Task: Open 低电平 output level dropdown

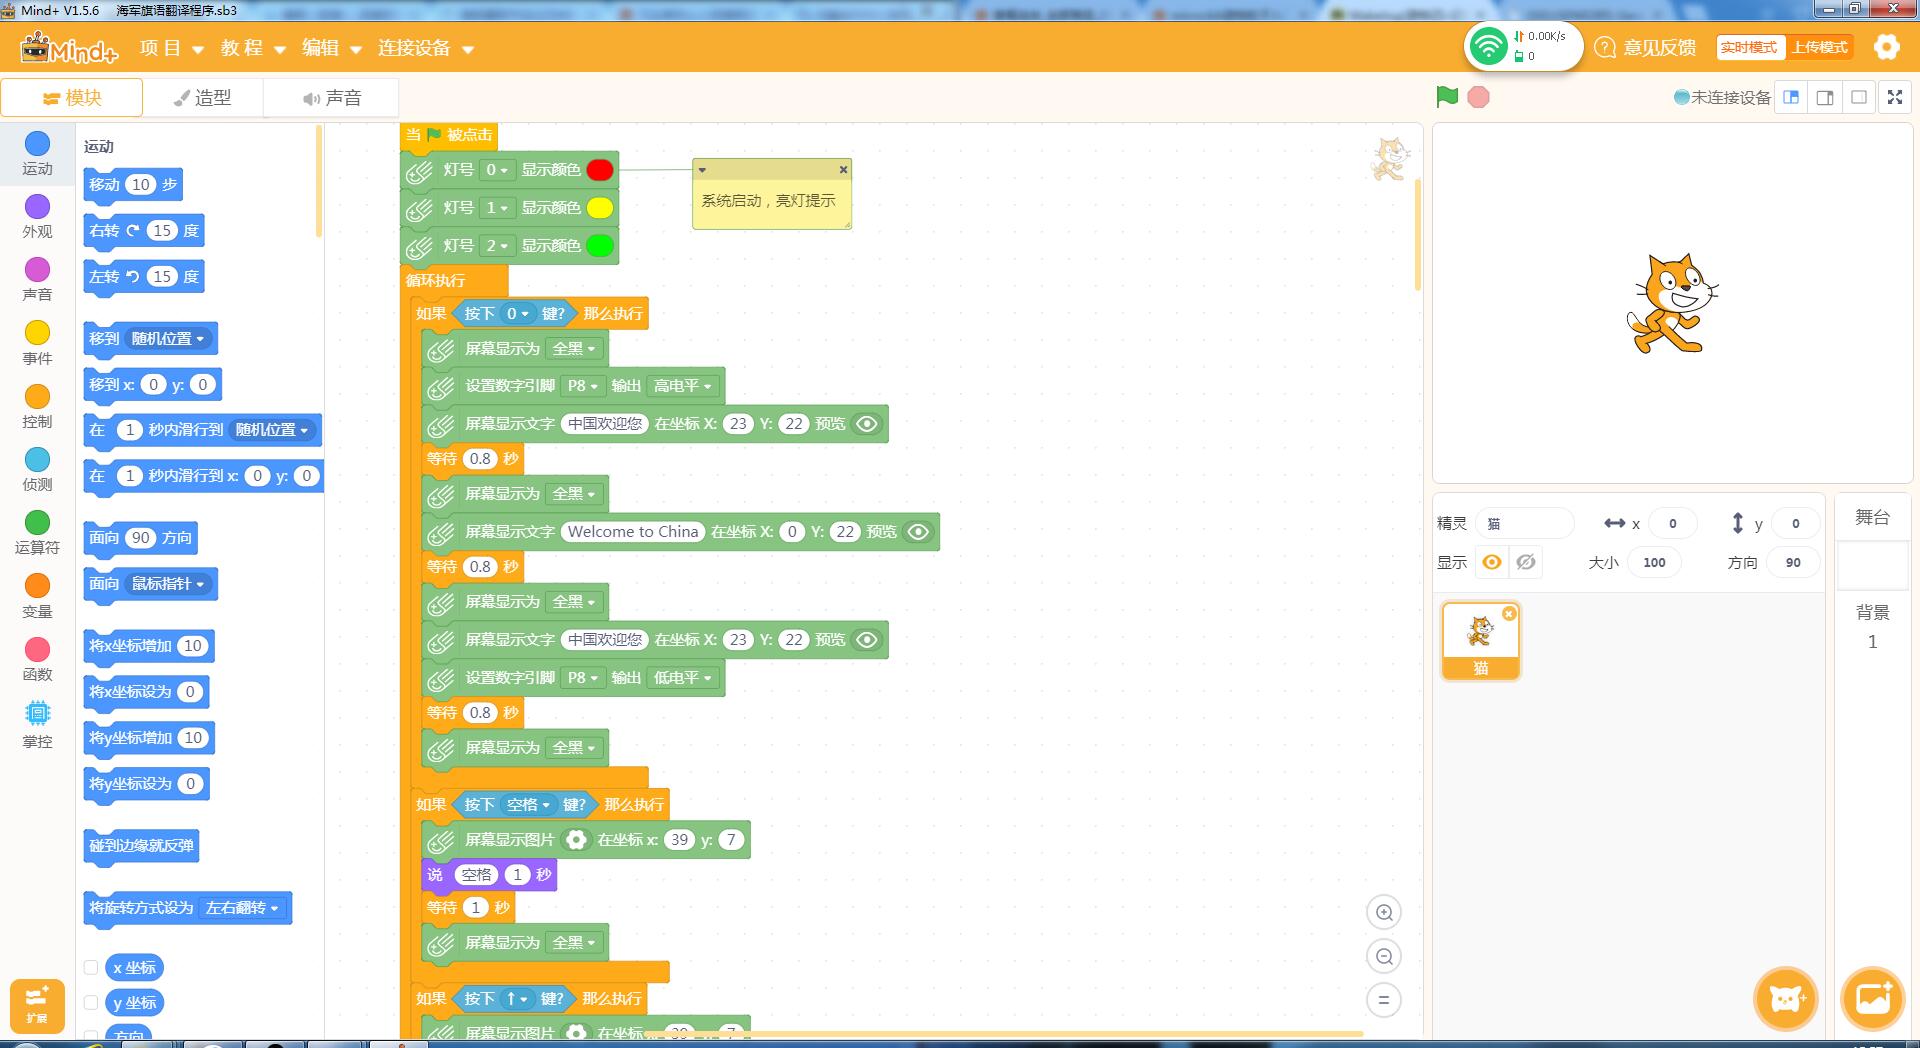Action: pos(682,678)
